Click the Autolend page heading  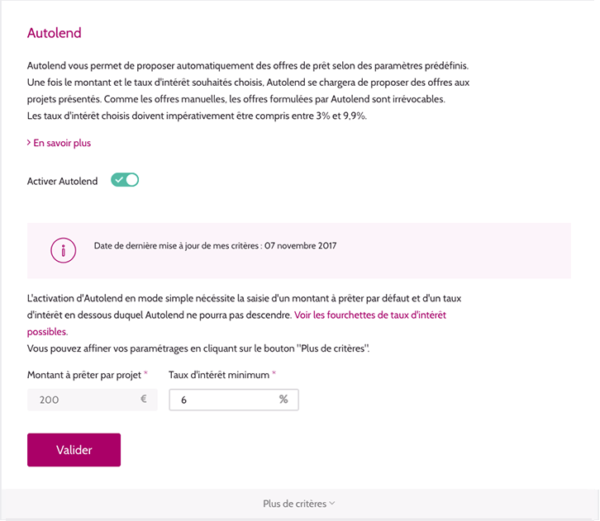54,34
